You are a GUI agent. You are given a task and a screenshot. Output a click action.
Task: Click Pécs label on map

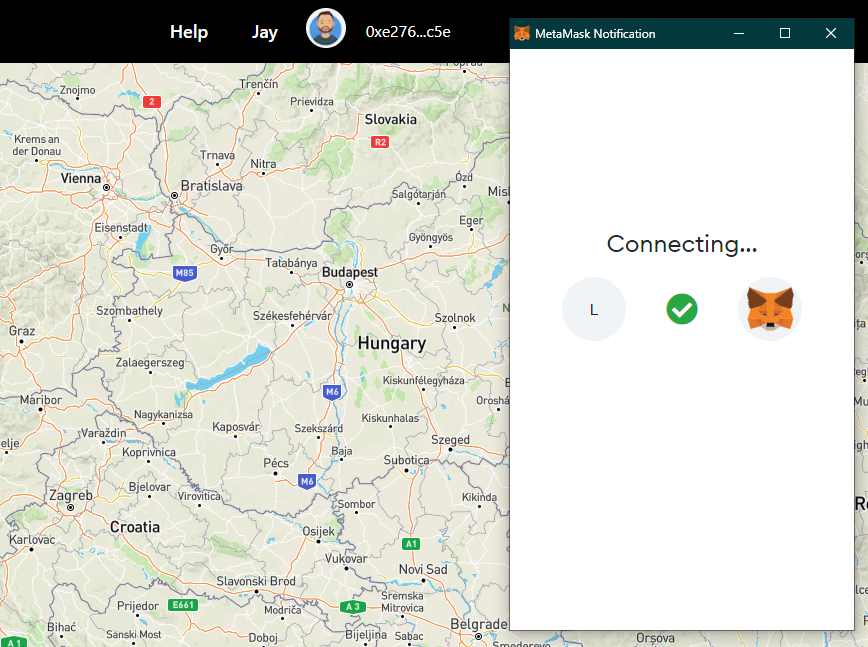point(276,463)
